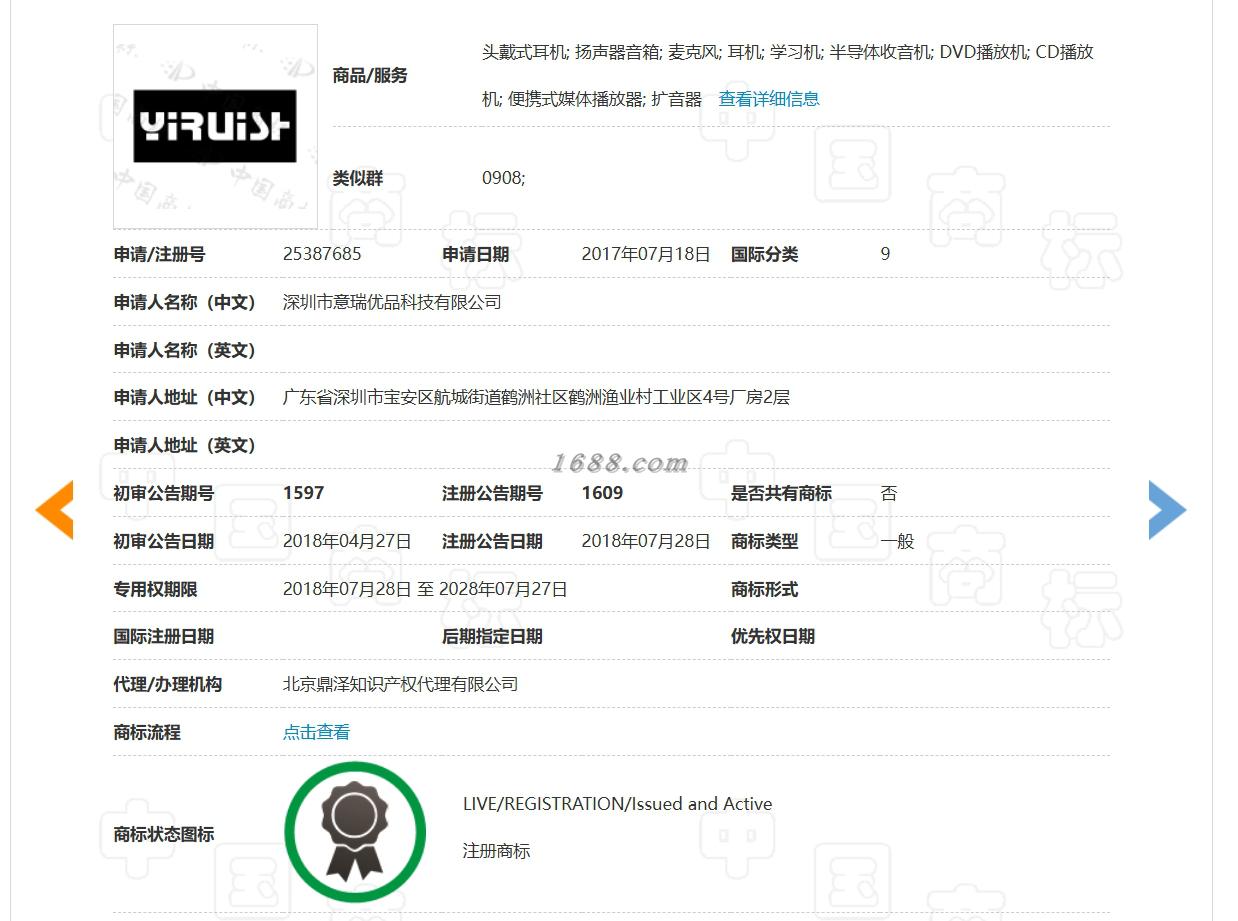Click the 商标类型 label
Viewport: 1238px width, 921px height.
pyautogui.click(x=764, y=541)
